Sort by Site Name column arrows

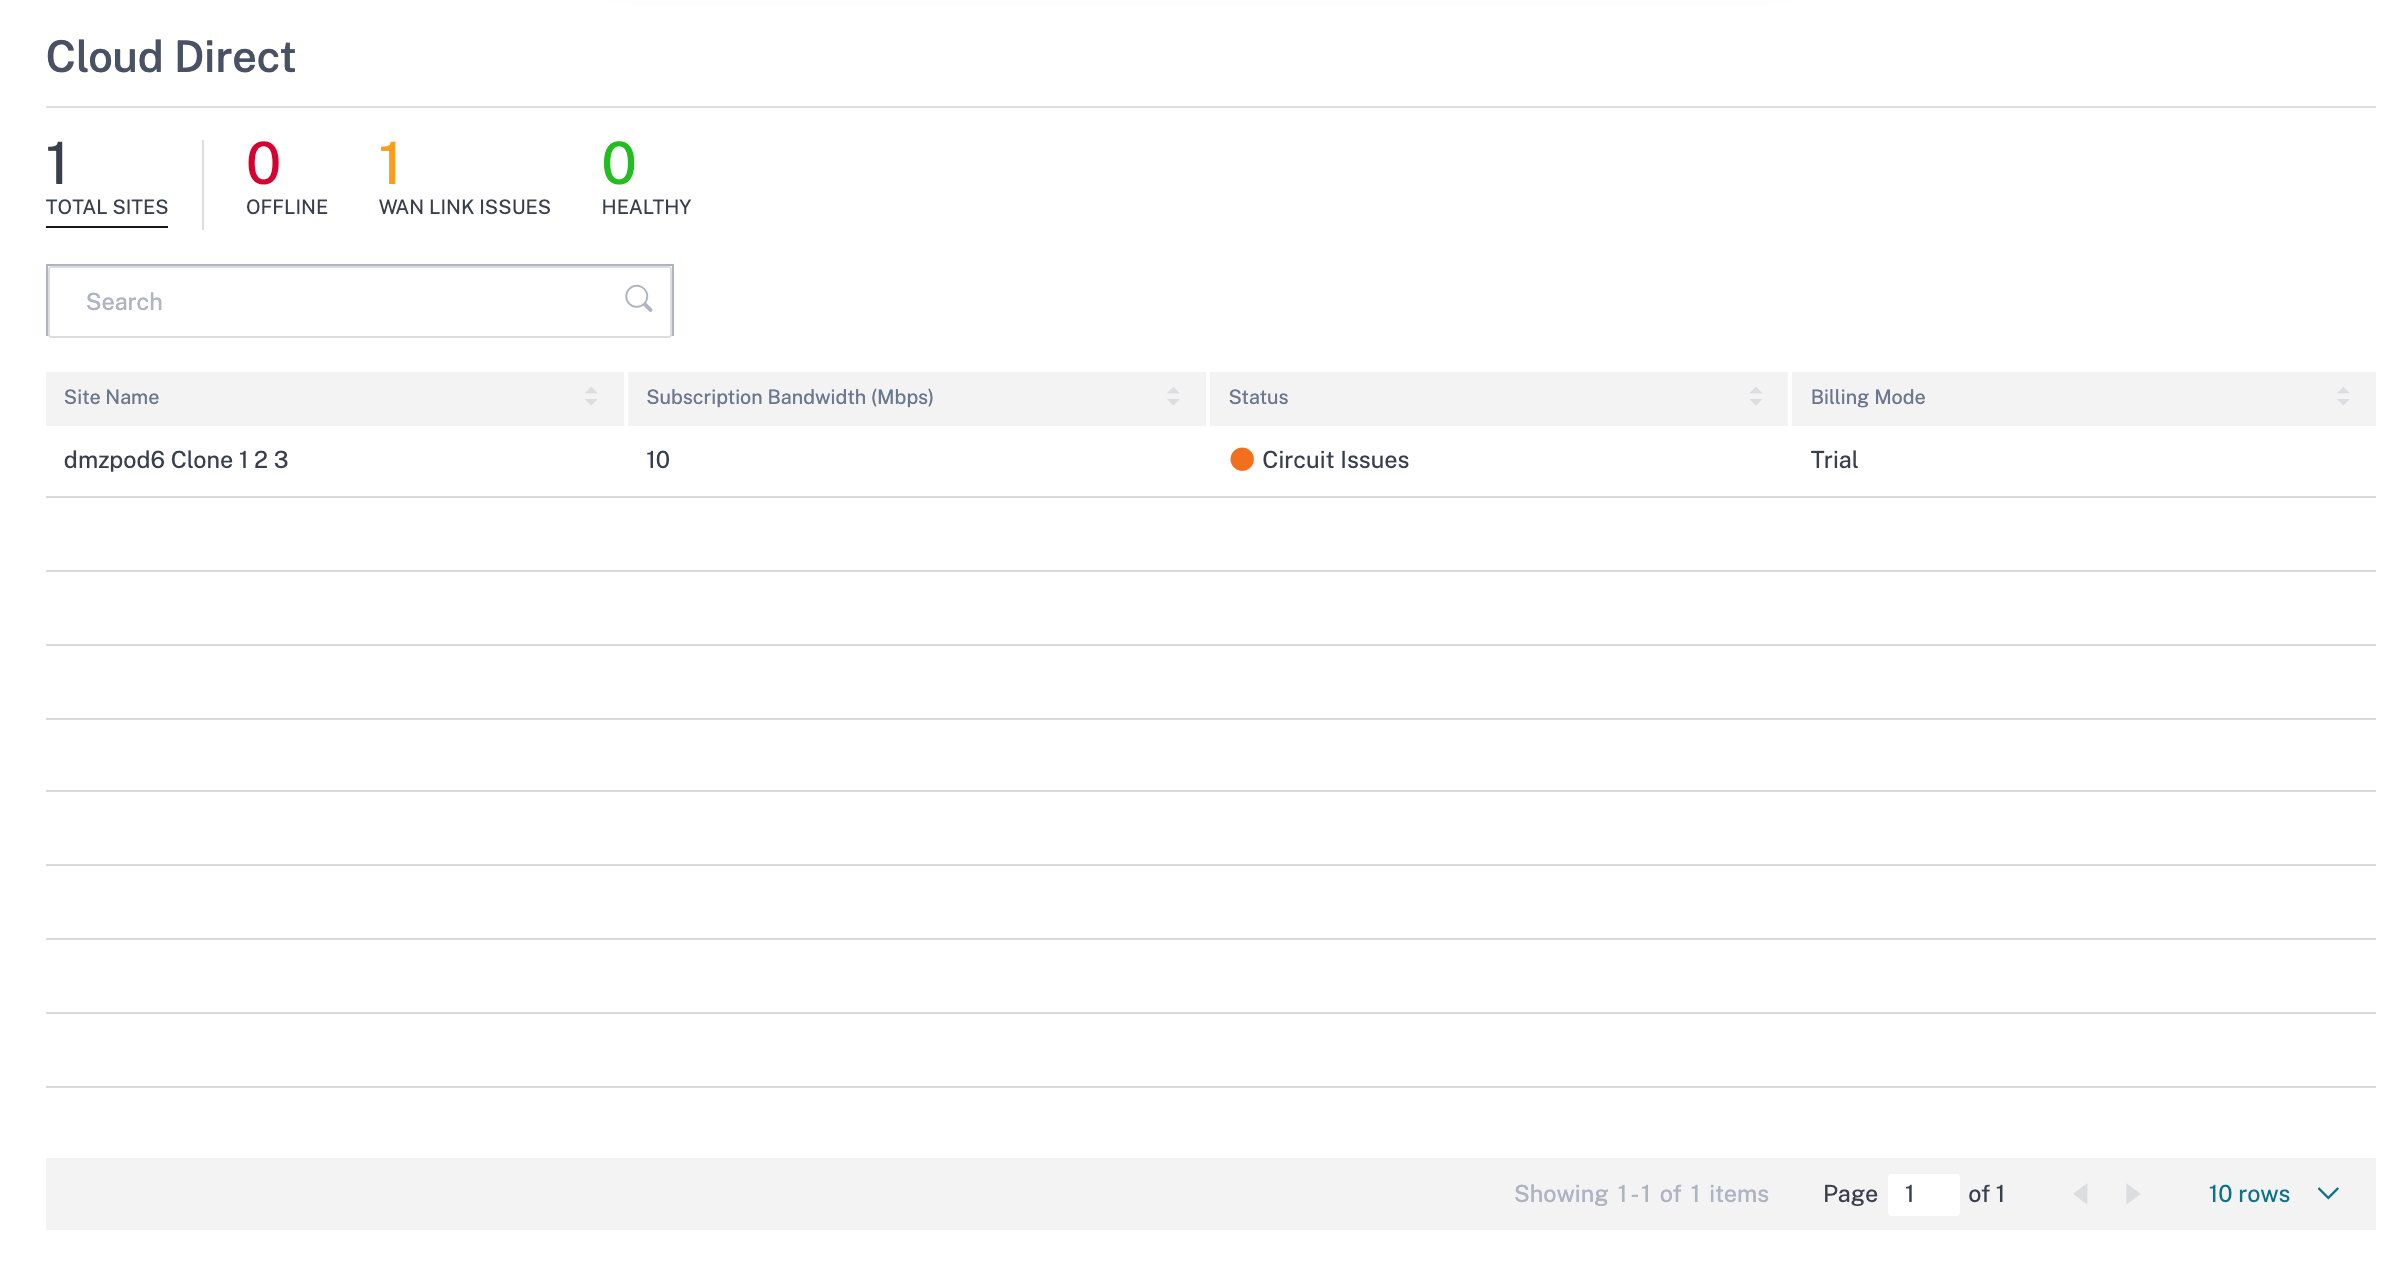(x=591, y=397)
